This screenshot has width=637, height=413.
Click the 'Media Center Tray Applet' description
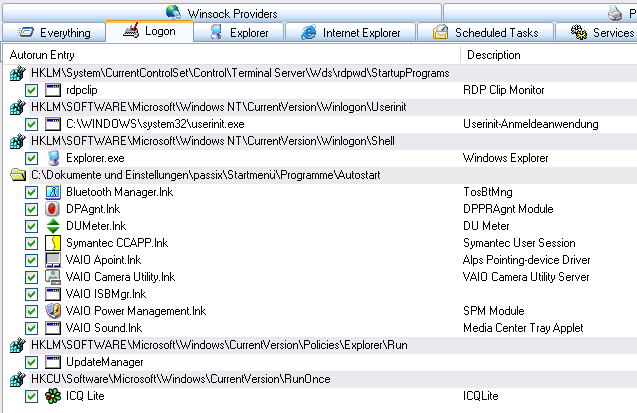[523, 328]
